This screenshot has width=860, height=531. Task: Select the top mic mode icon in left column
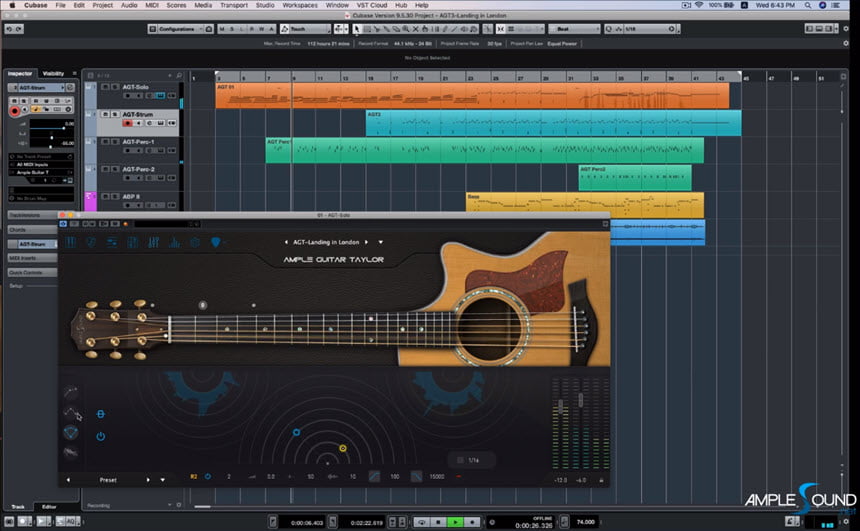coord(71,392)
